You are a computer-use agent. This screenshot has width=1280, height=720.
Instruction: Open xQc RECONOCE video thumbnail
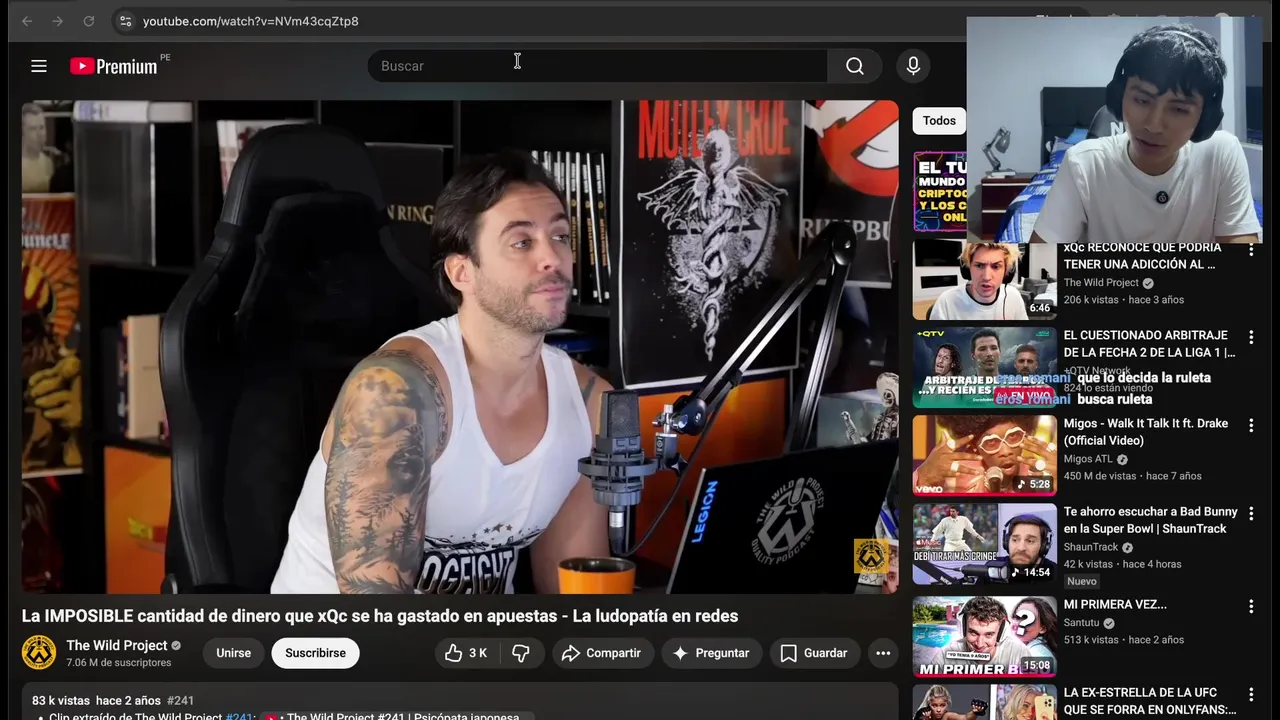(984, 280)
